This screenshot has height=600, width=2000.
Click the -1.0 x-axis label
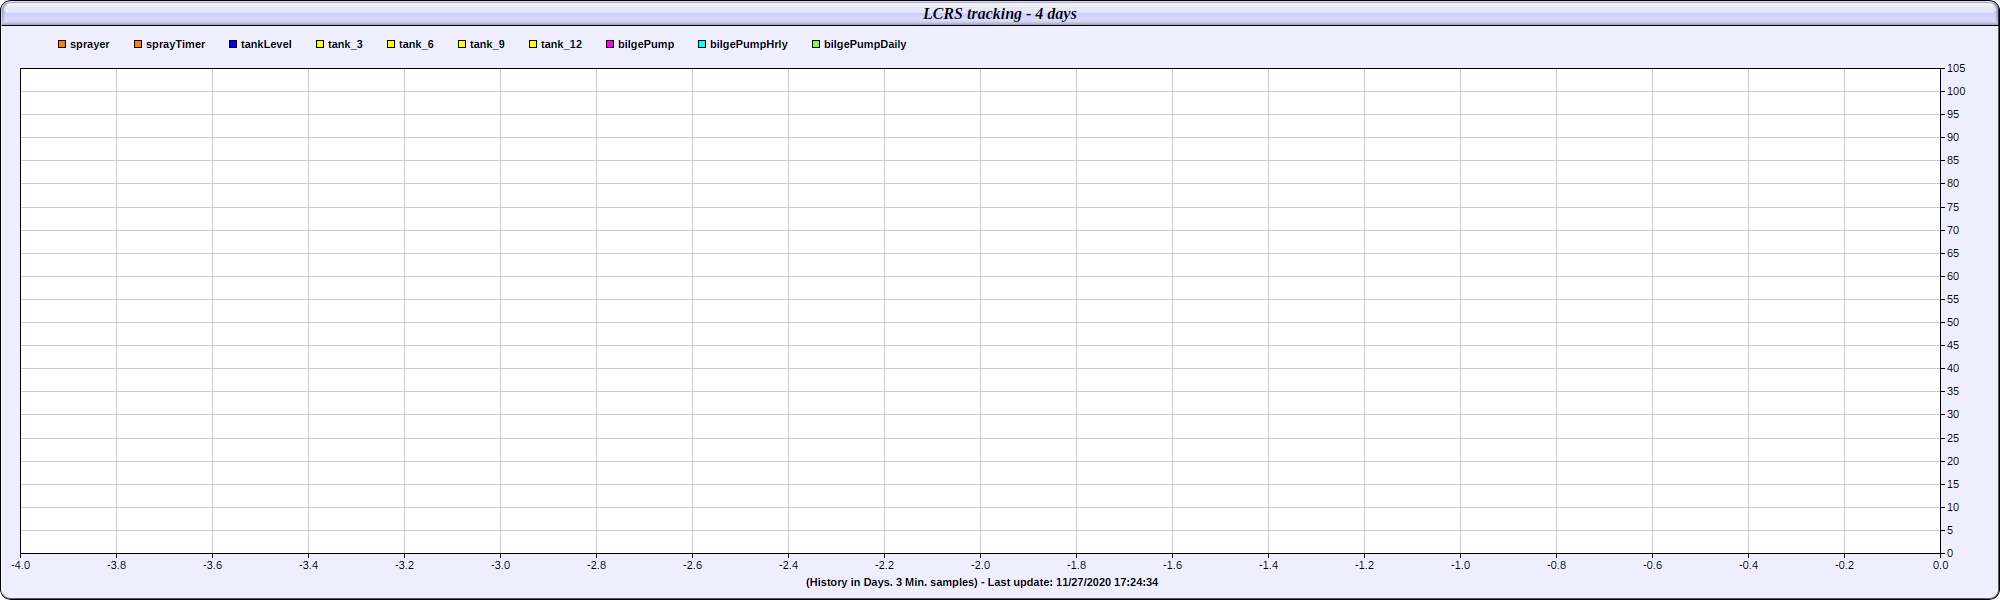pos(1460,565)
